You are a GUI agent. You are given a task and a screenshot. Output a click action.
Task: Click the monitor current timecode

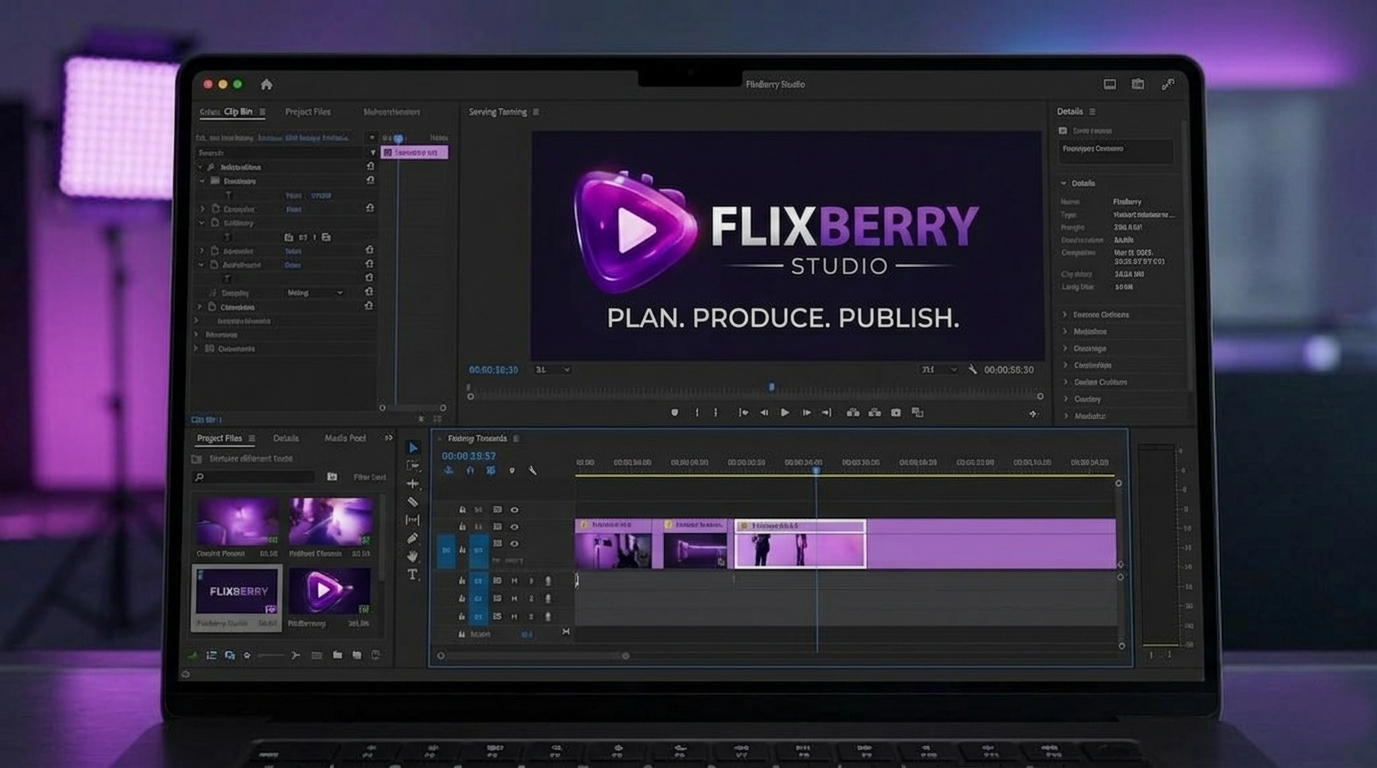coord(494,370)
